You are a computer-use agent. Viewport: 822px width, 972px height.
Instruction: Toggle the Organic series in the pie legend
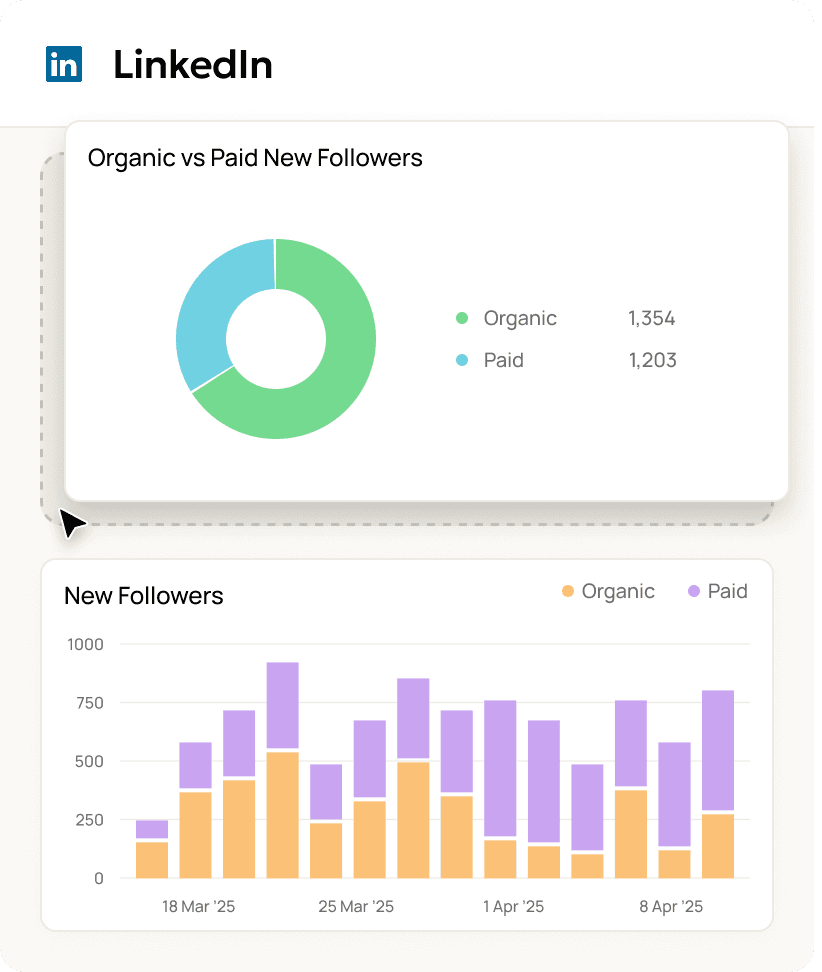(519, 318)
